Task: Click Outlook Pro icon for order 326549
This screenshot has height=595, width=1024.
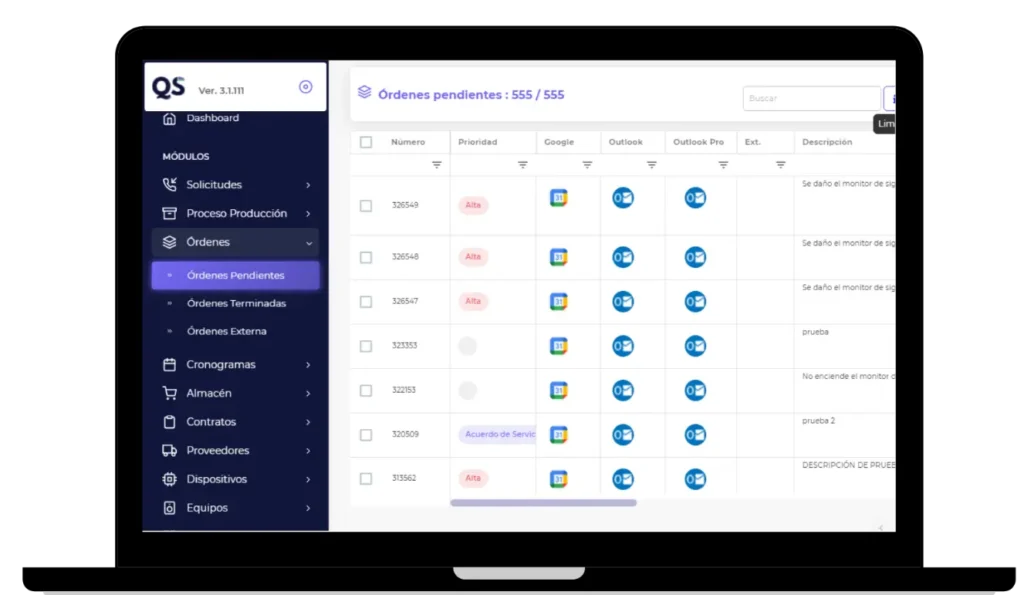Action: (x=695, y=198)
